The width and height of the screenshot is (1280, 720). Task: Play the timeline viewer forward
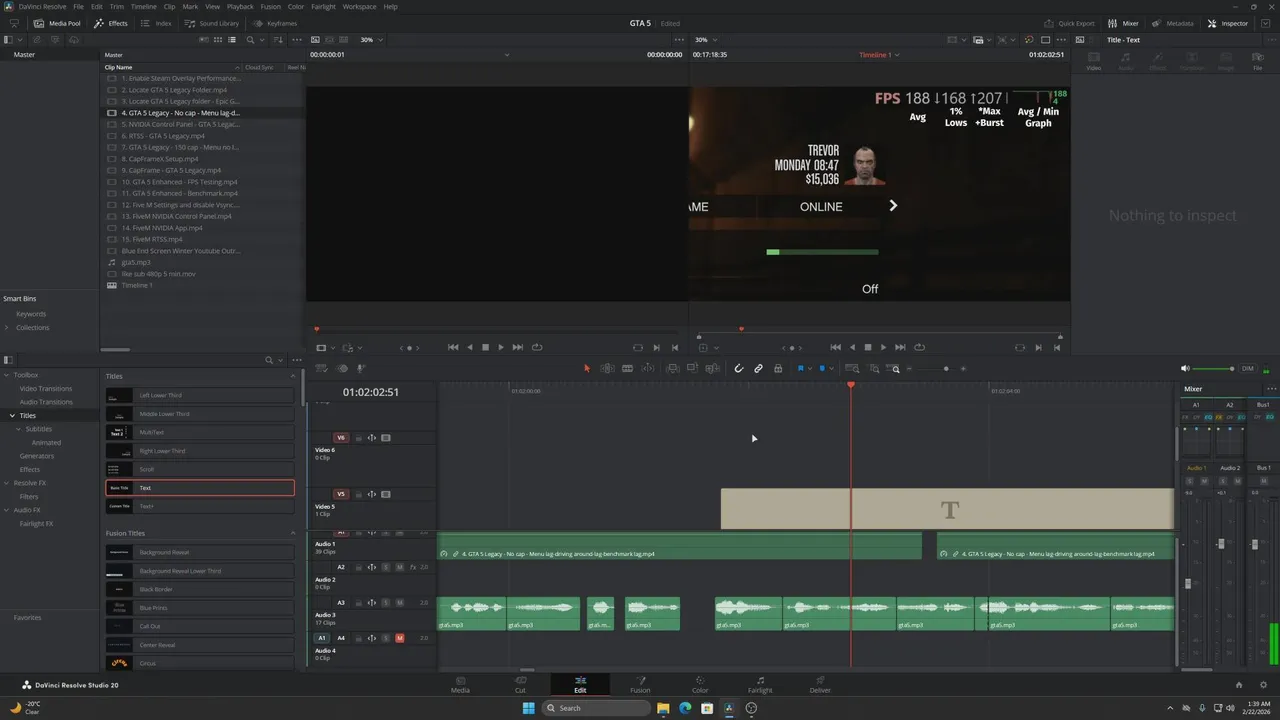(883, 347)
